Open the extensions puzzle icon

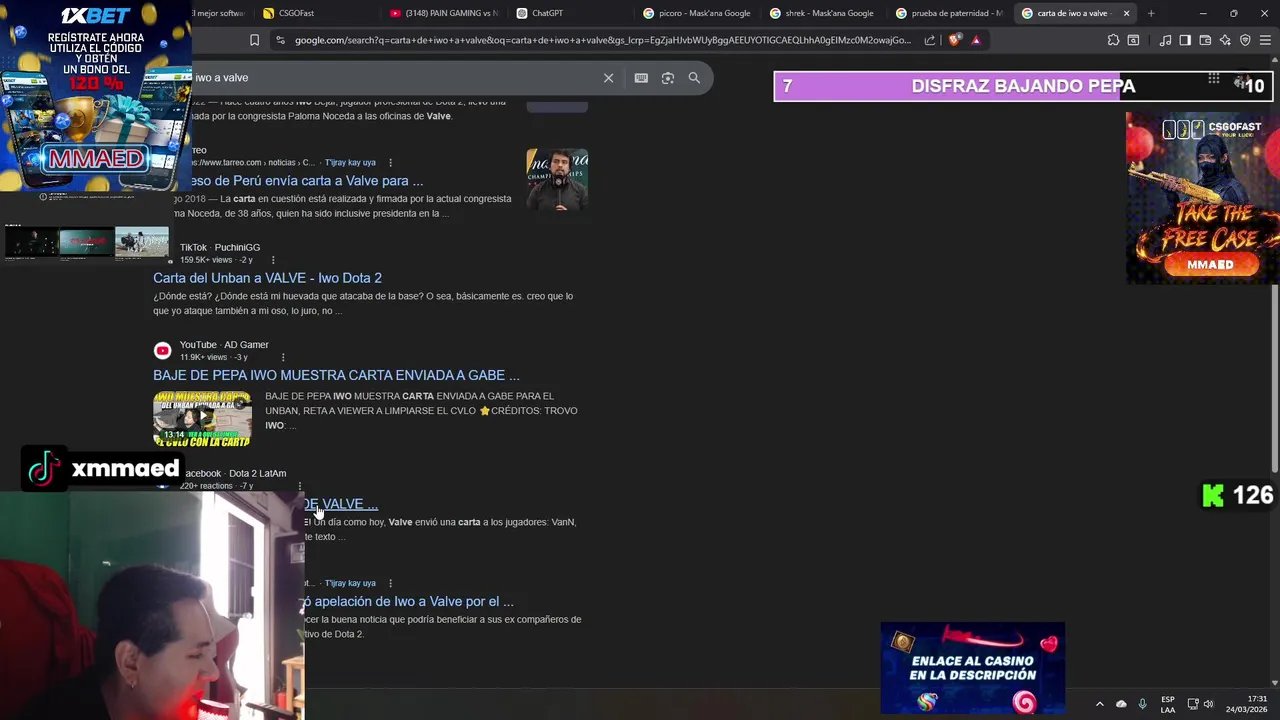coord(1113,40)
